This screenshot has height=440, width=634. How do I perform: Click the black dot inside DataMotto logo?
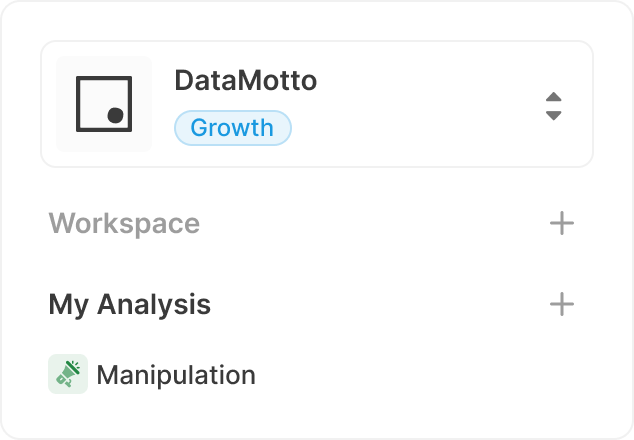click(x=115, y=116)
